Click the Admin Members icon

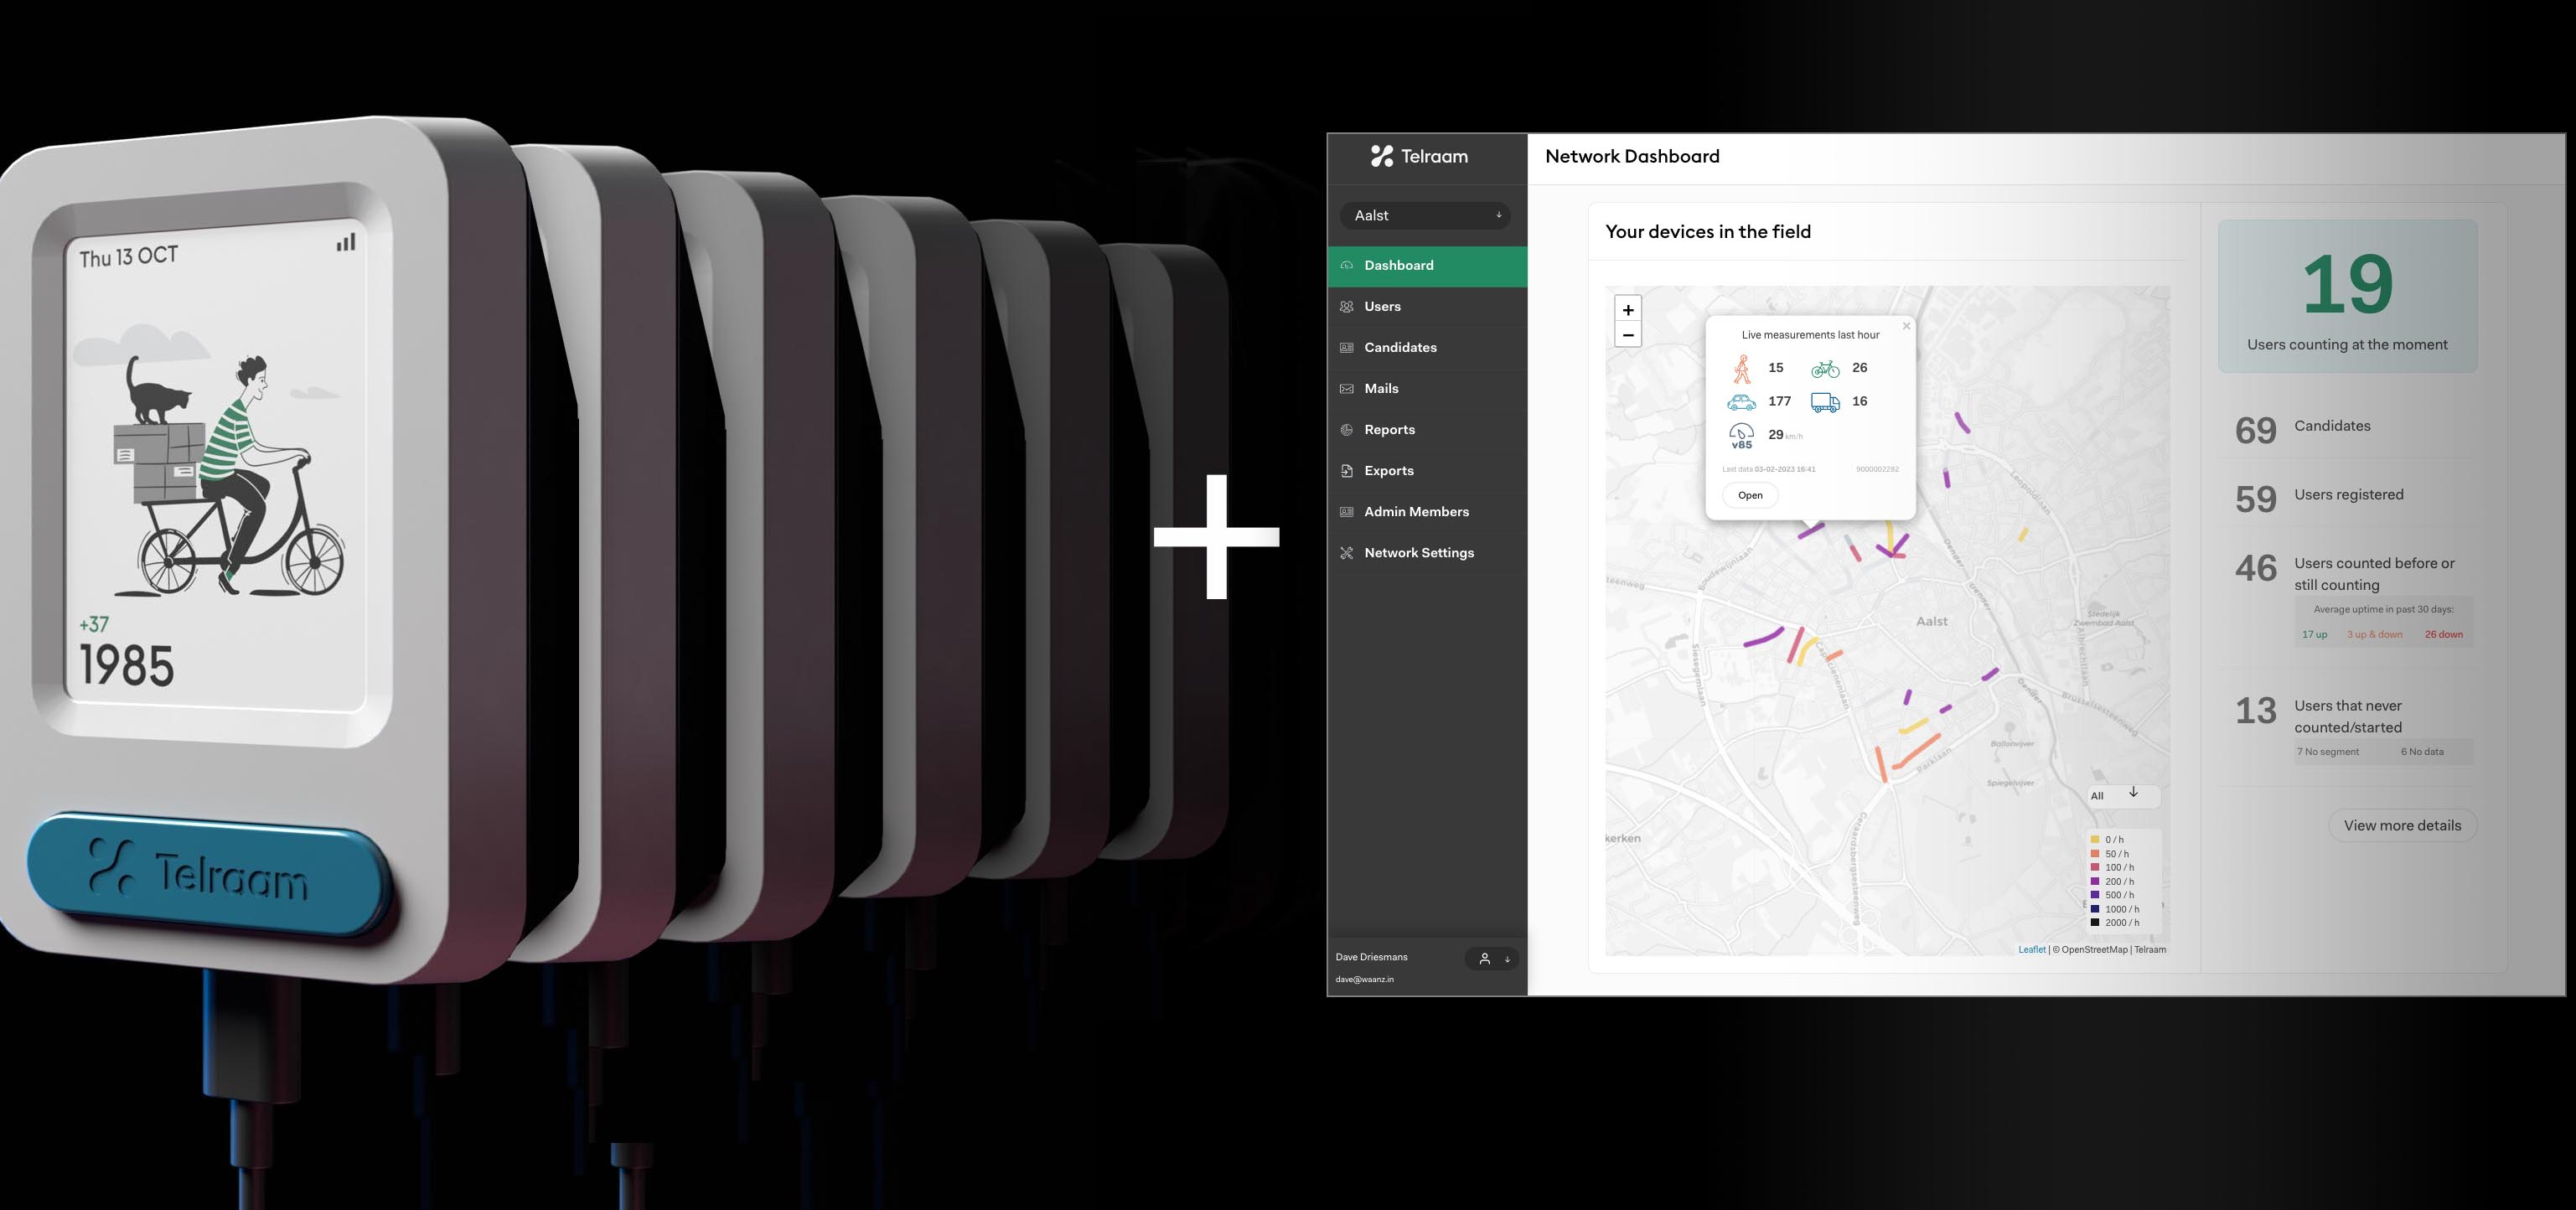[1346, 512]
